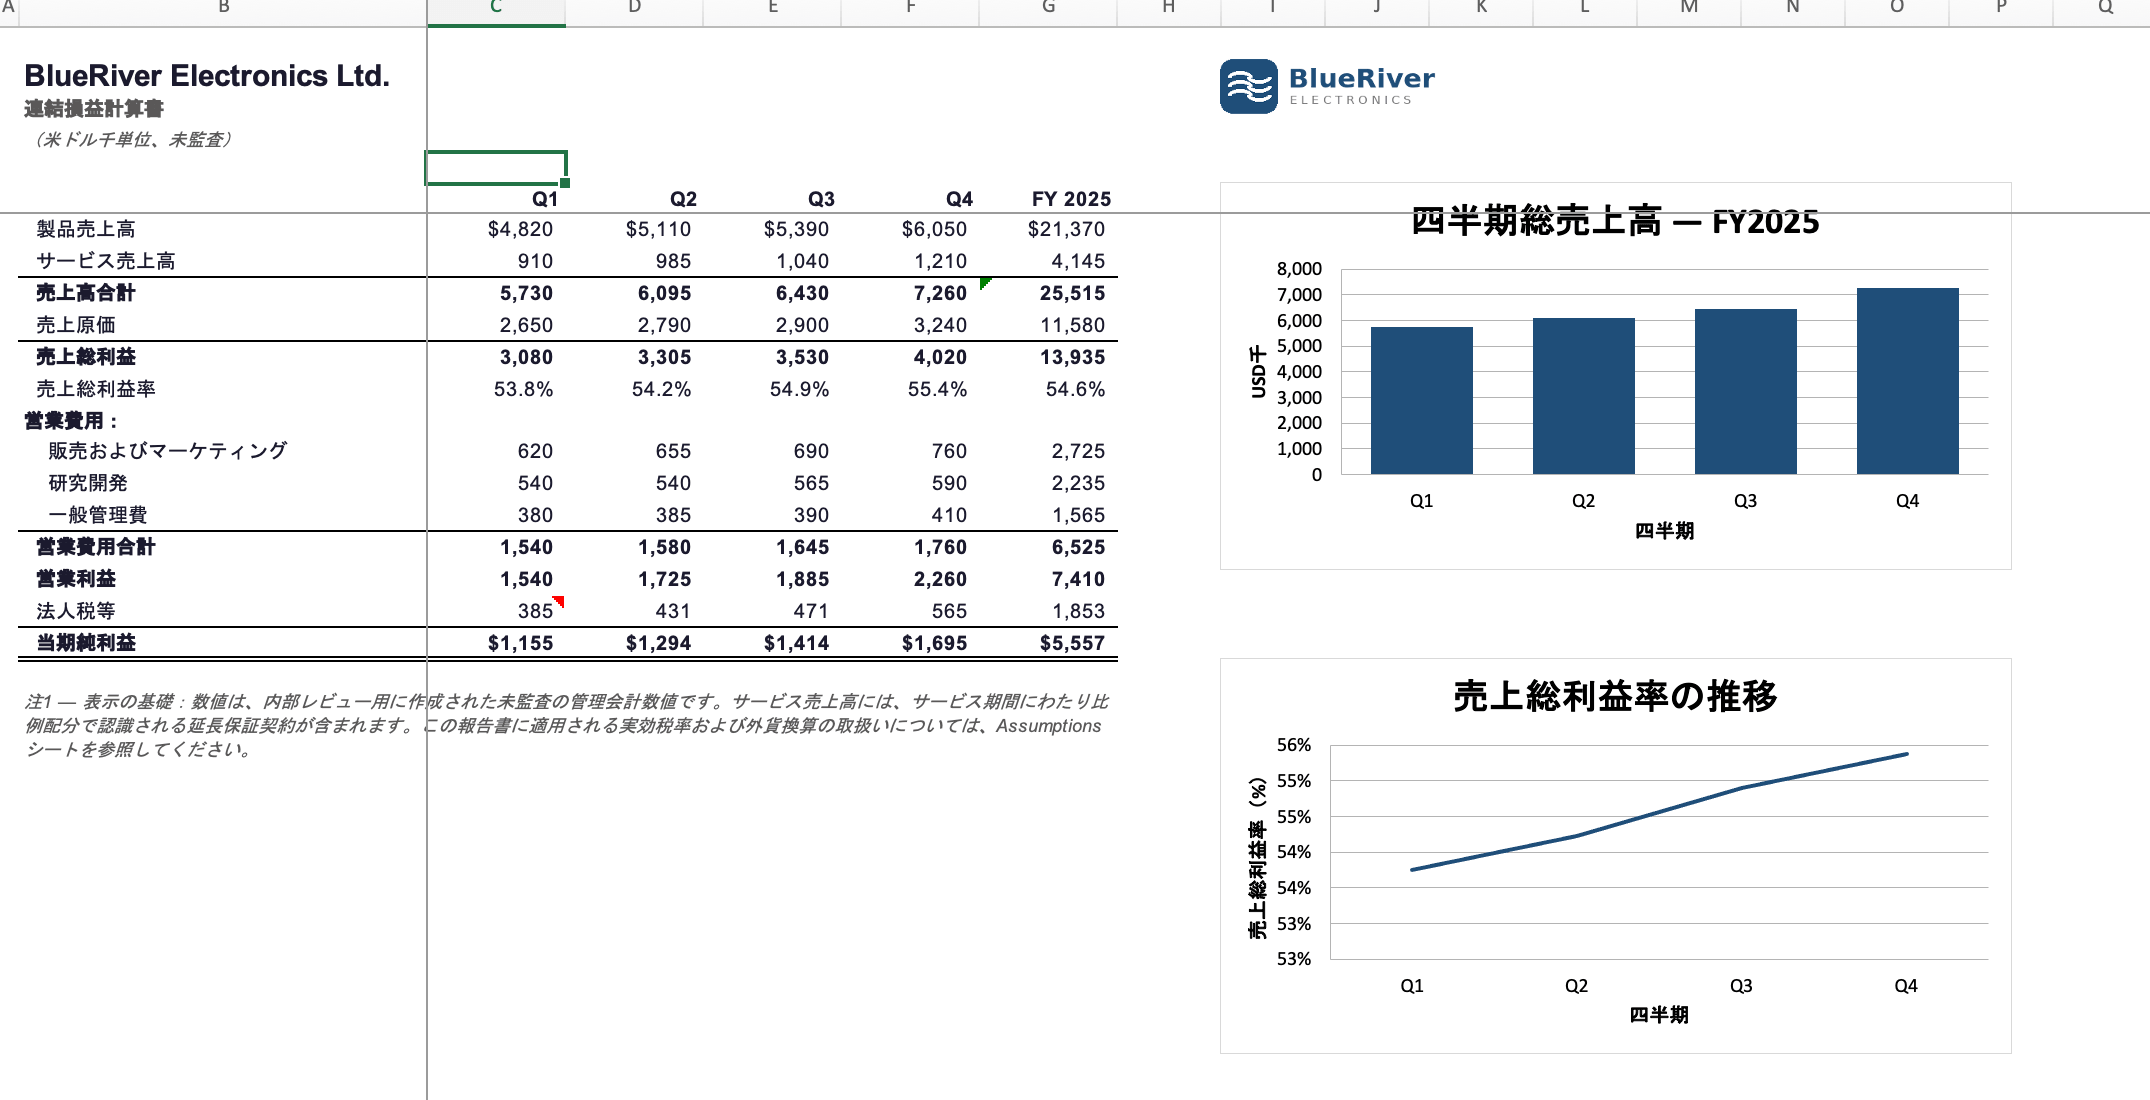Viewport: 2150px width, 1100px height.
Task: Click the fill handle of the selected cell
Action: [565, 183]
